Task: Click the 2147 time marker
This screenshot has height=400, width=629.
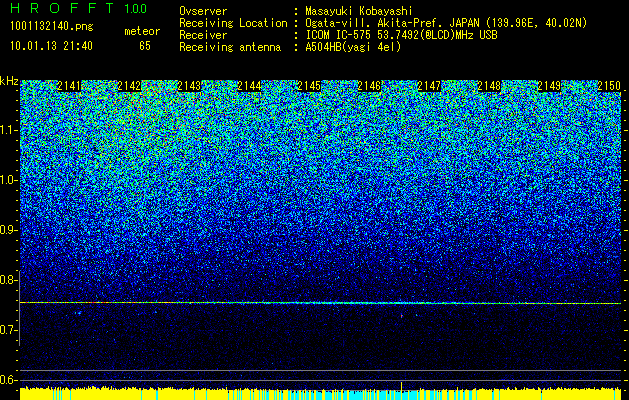Action: pos(429,86)
